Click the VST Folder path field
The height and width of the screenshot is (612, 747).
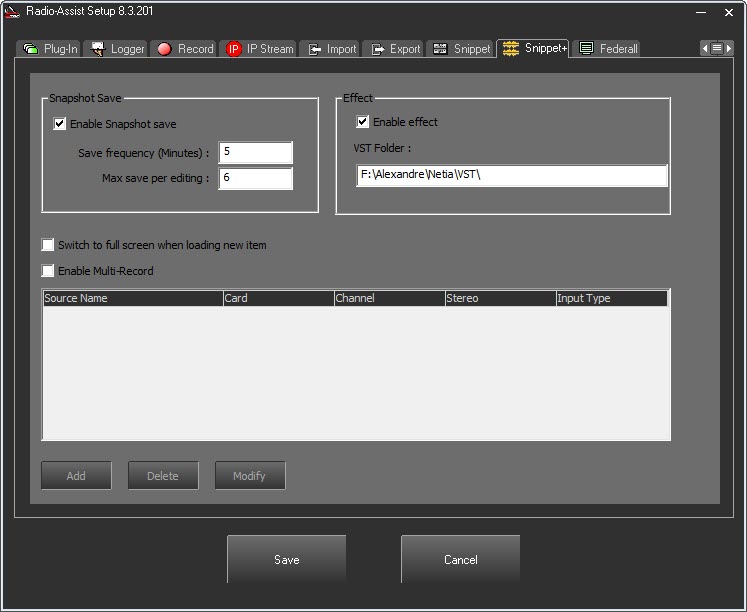tap(511, 176)
